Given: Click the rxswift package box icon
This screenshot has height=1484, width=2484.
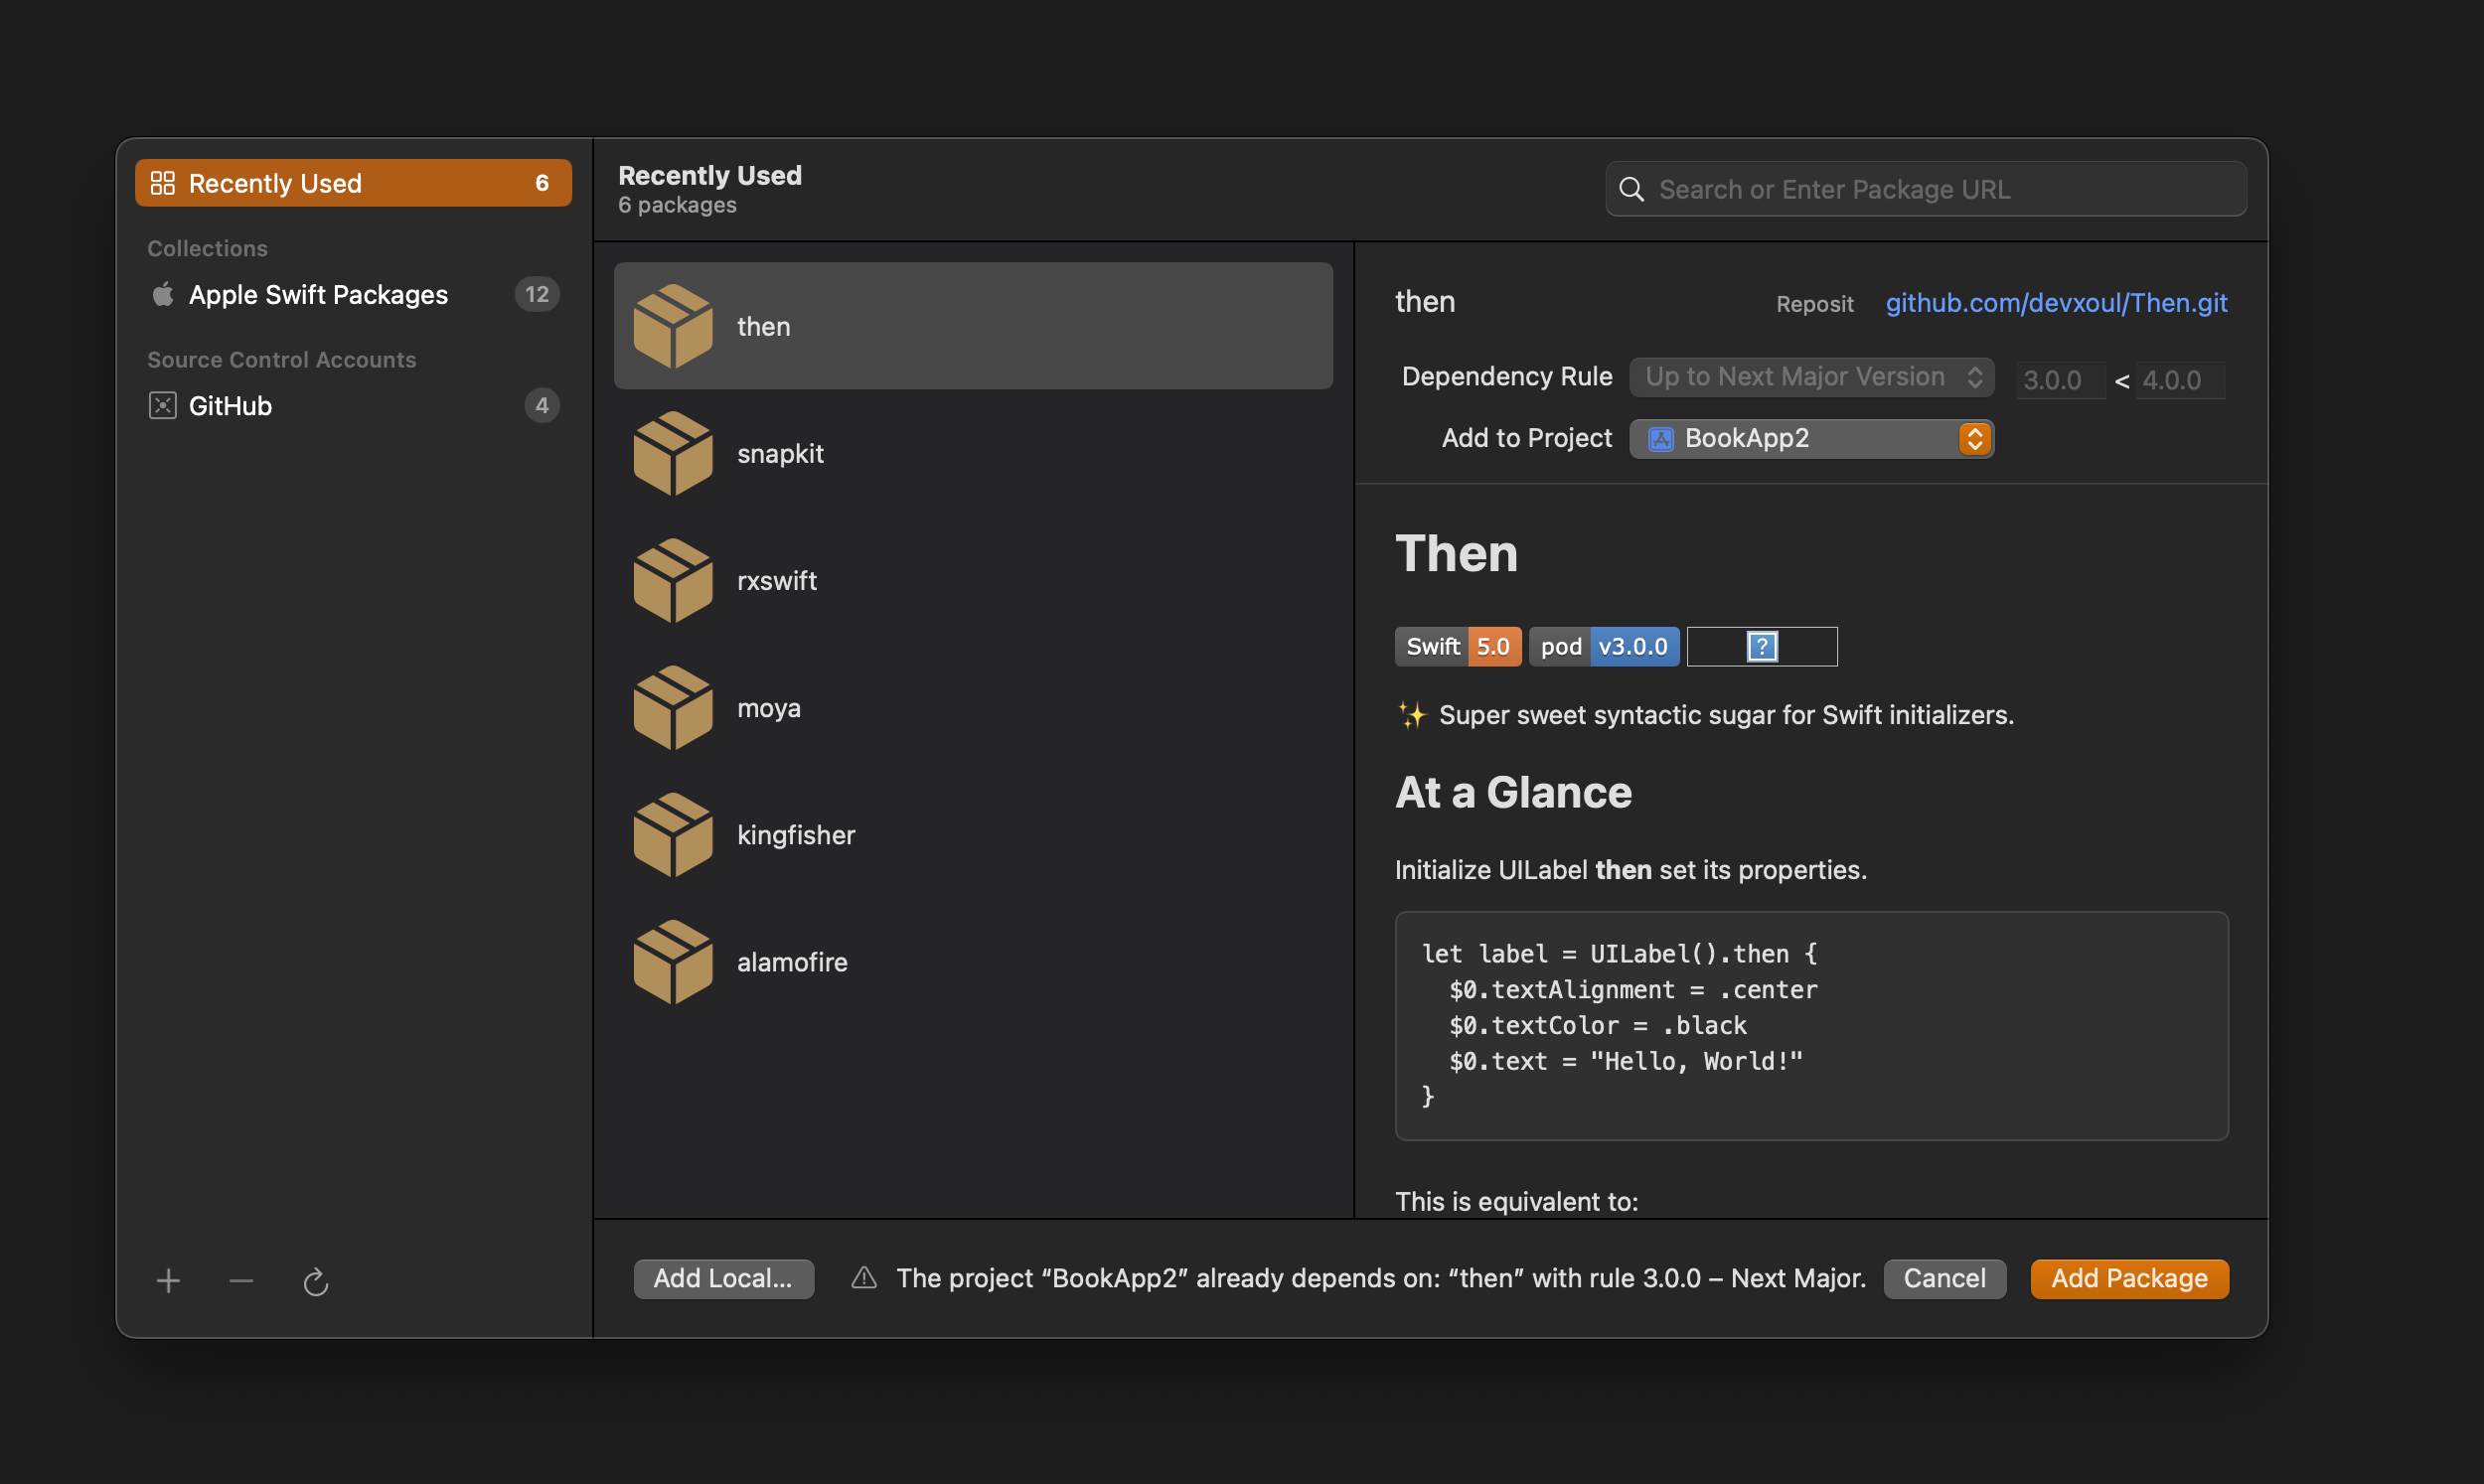Looking at the screenshot, I should click(673, 580).
